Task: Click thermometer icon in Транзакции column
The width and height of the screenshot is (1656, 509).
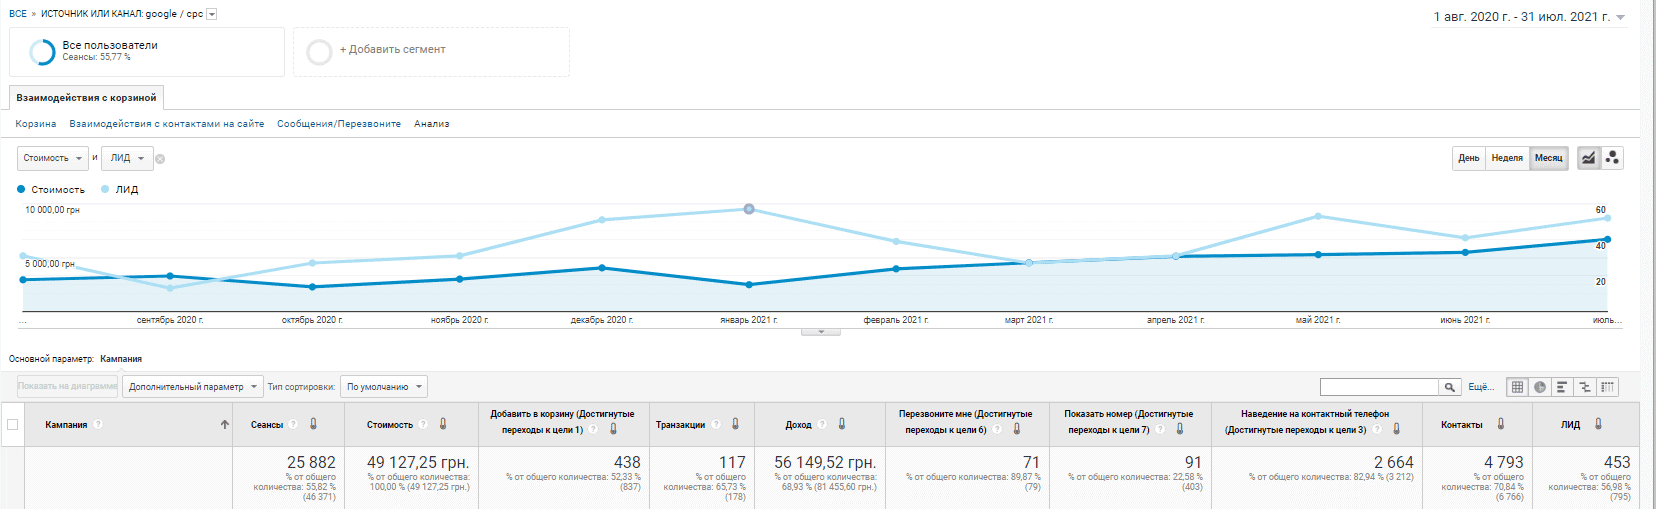Action: pyautogui.click(x=735, y=424)
